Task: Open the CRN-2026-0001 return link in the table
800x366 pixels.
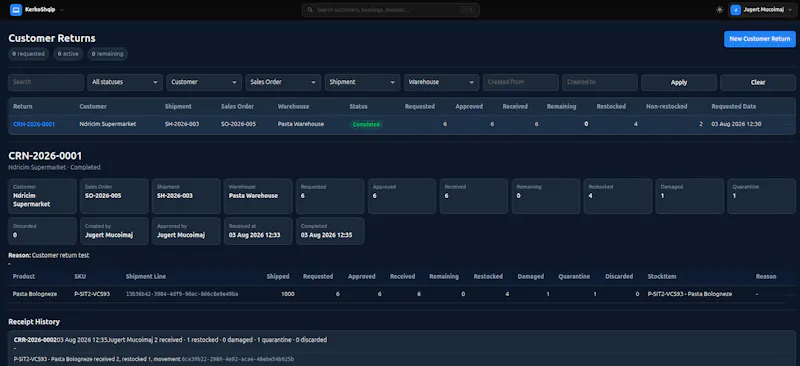Action: (34, 124)
